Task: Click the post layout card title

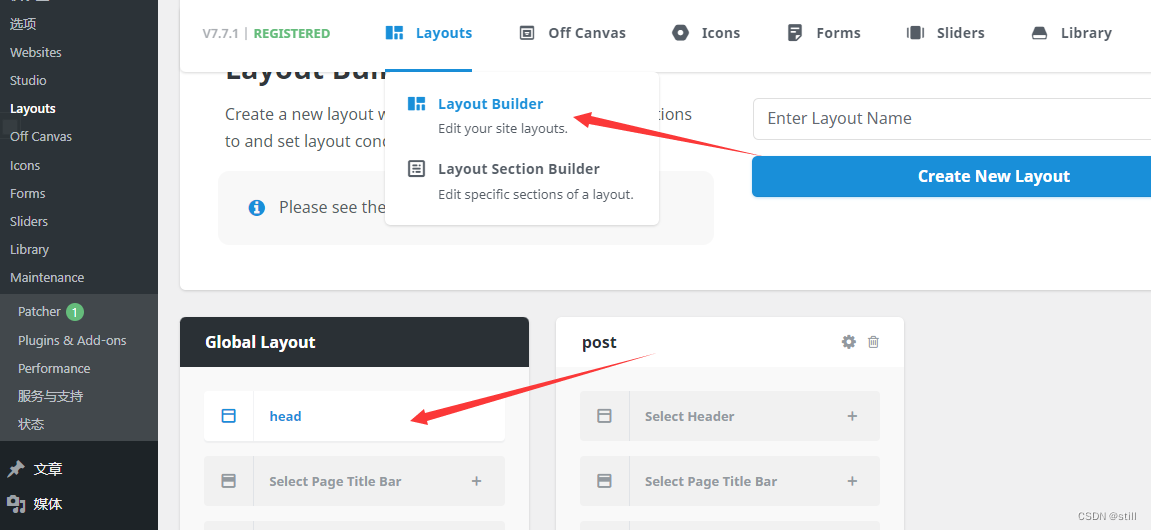Action: [599, 342]
